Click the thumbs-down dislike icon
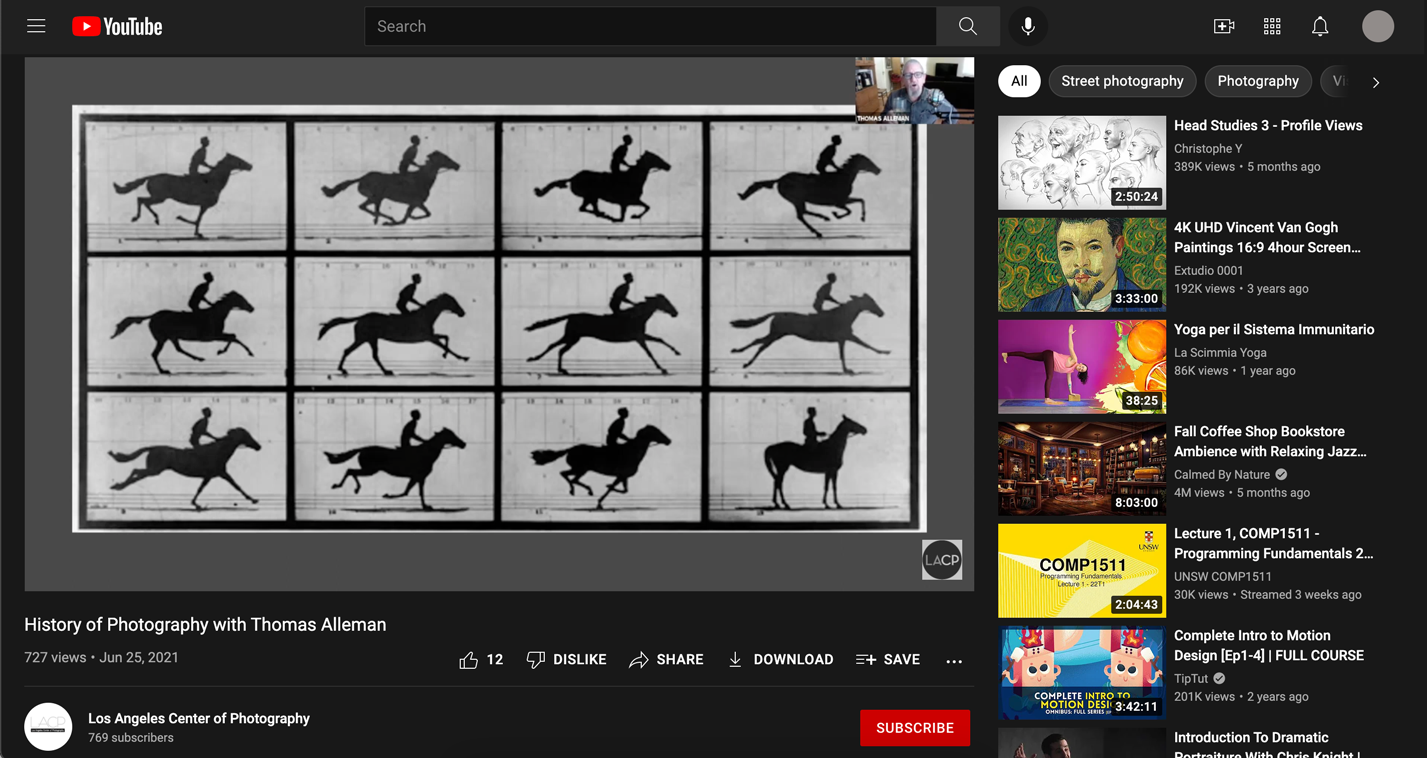Viewport: 1427px width, 758px height. 536,660
